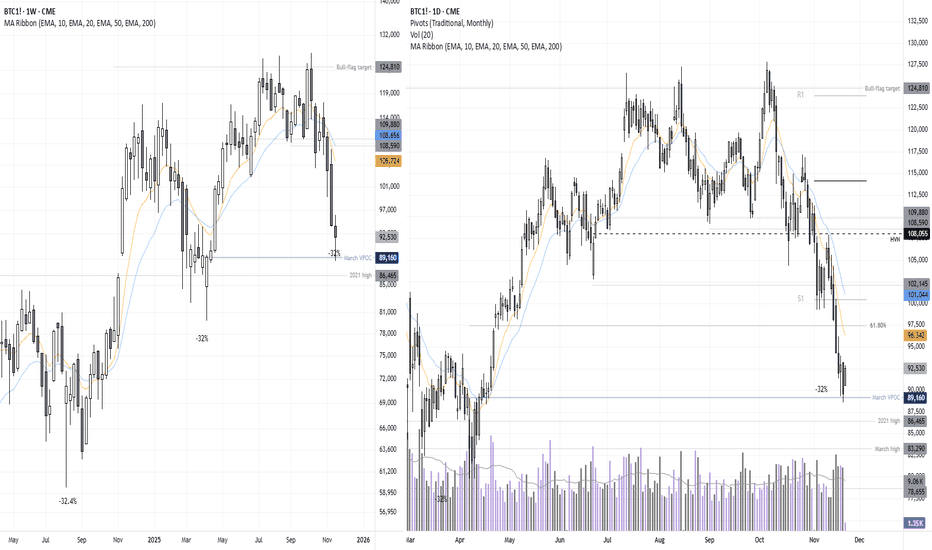932x550 pixels.
Task: Click the S1 pivot label
Action: [800, 298]
